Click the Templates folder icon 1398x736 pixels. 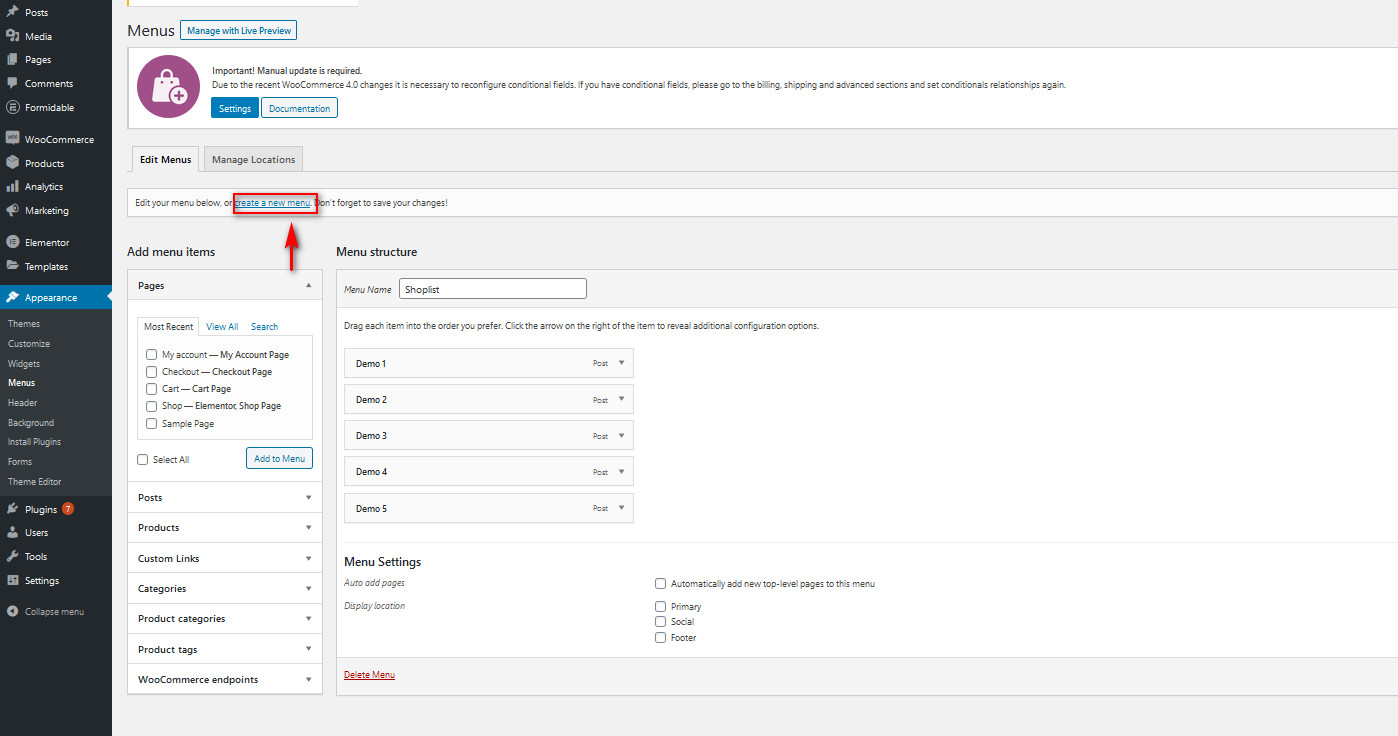(12, 266)
